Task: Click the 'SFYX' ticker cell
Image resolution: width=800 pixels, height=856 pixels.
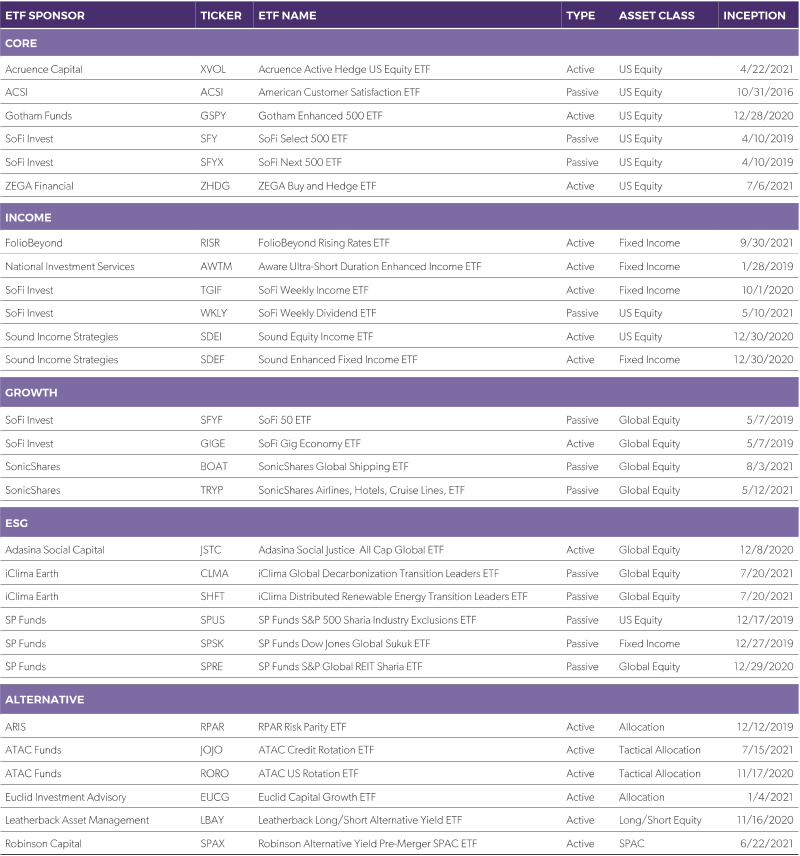Action: (212, 162)
